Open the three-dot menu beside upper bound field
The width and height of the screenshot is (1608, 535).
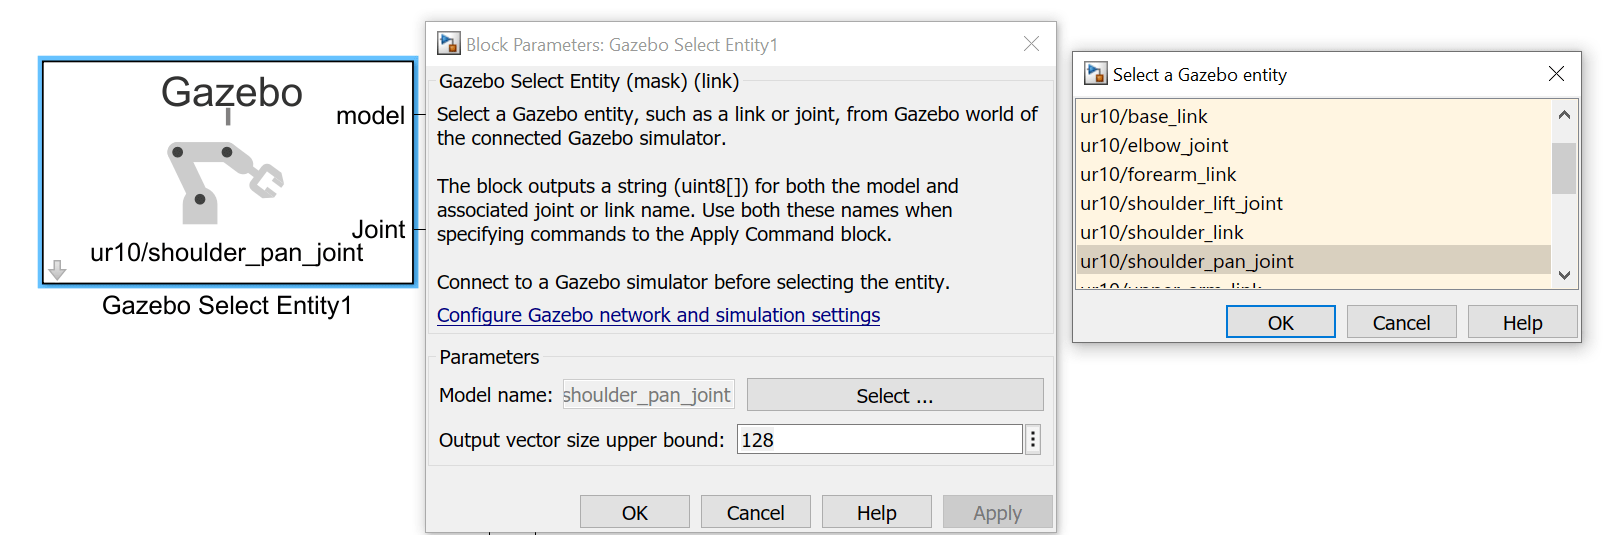coord(1033,440)
